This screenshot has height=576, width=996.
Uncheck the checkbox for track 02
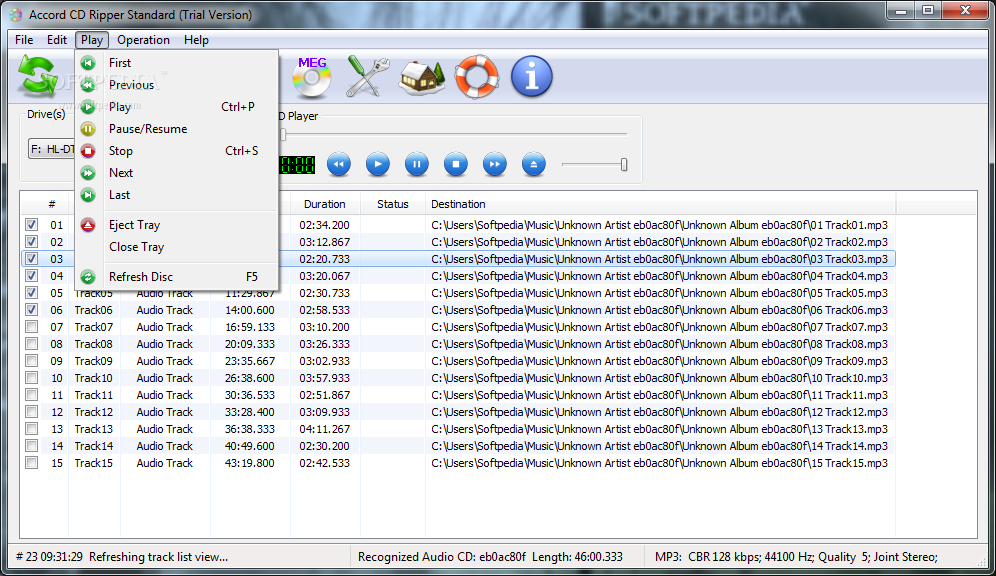coord(31,242)
